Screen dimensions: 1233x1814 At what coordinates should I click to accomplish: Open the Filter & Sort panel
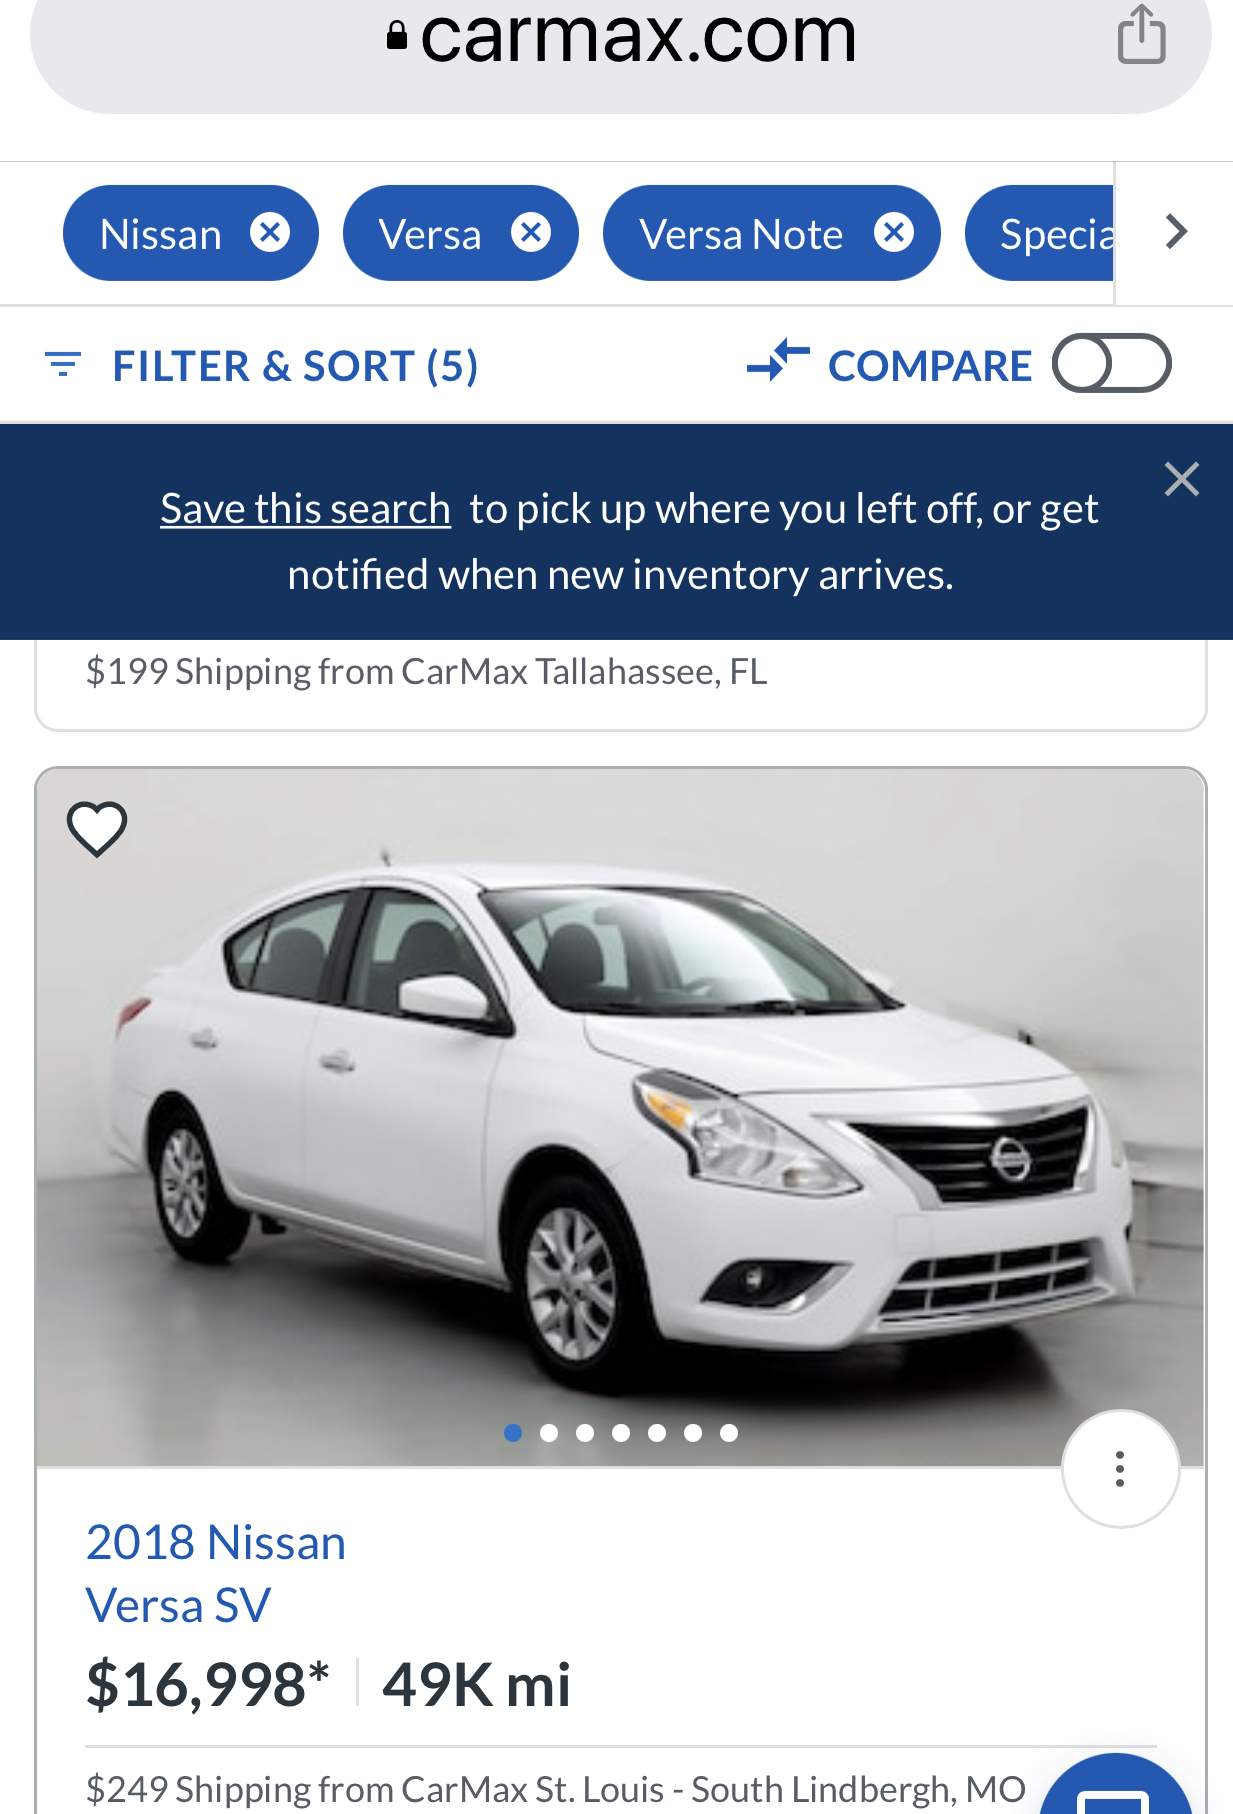pos(262,366)
